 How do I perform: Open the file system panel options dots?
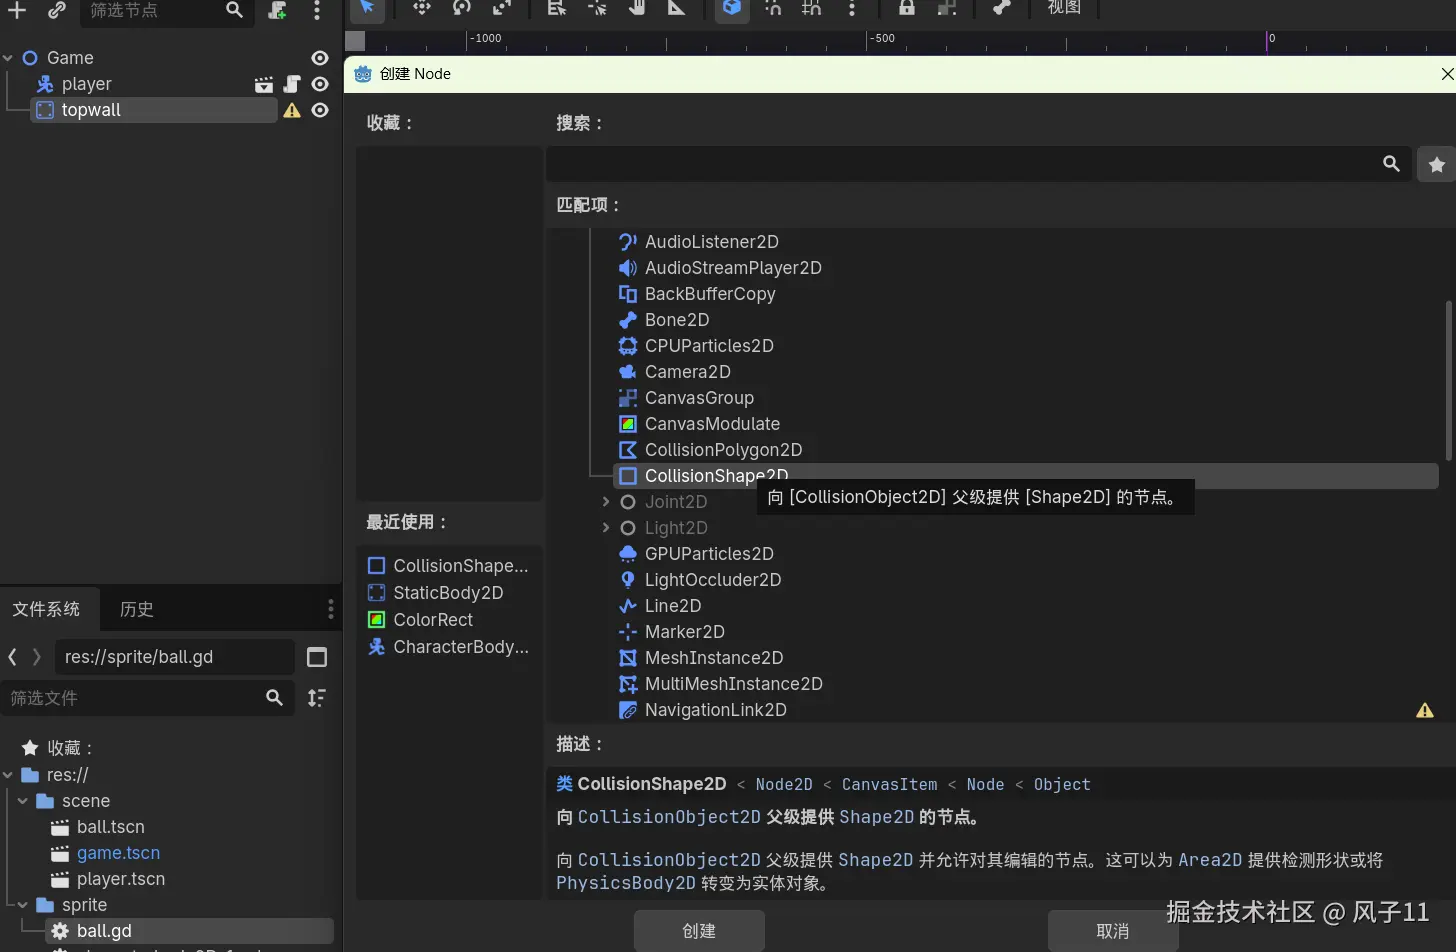tap(331, 609)
